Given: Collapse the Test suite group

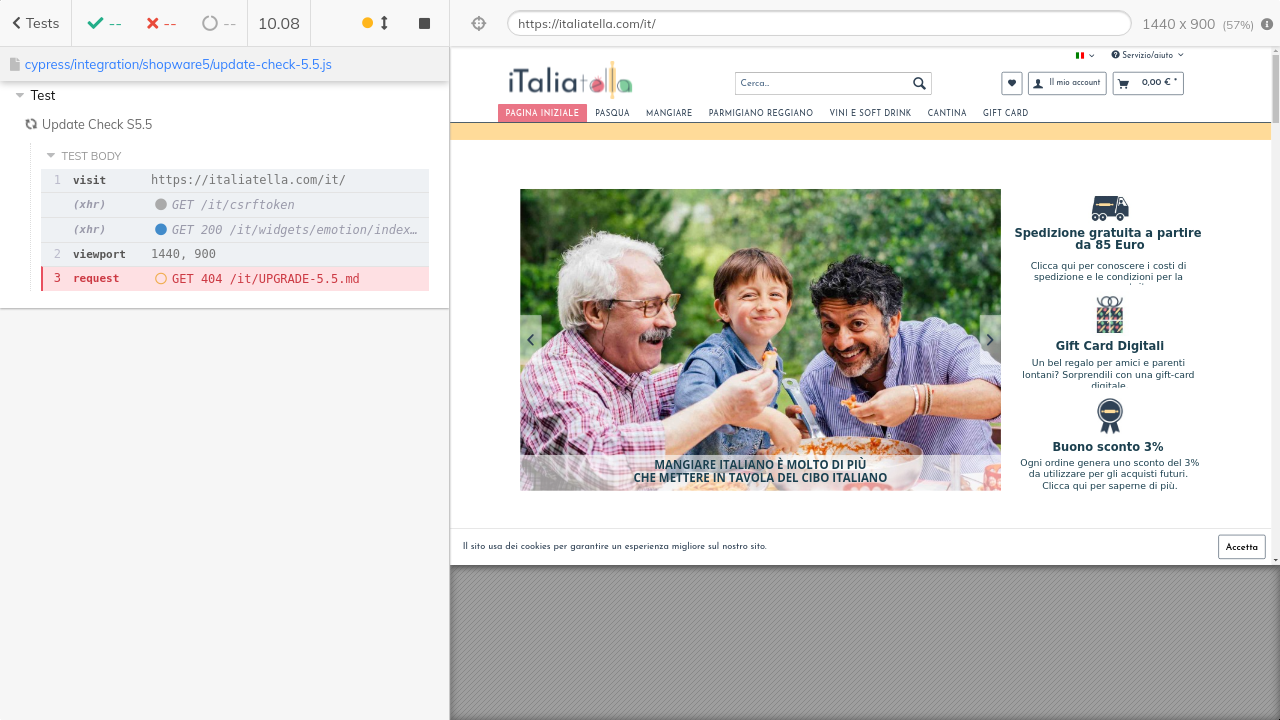Looking at the screenshot, I should point(20,96).
